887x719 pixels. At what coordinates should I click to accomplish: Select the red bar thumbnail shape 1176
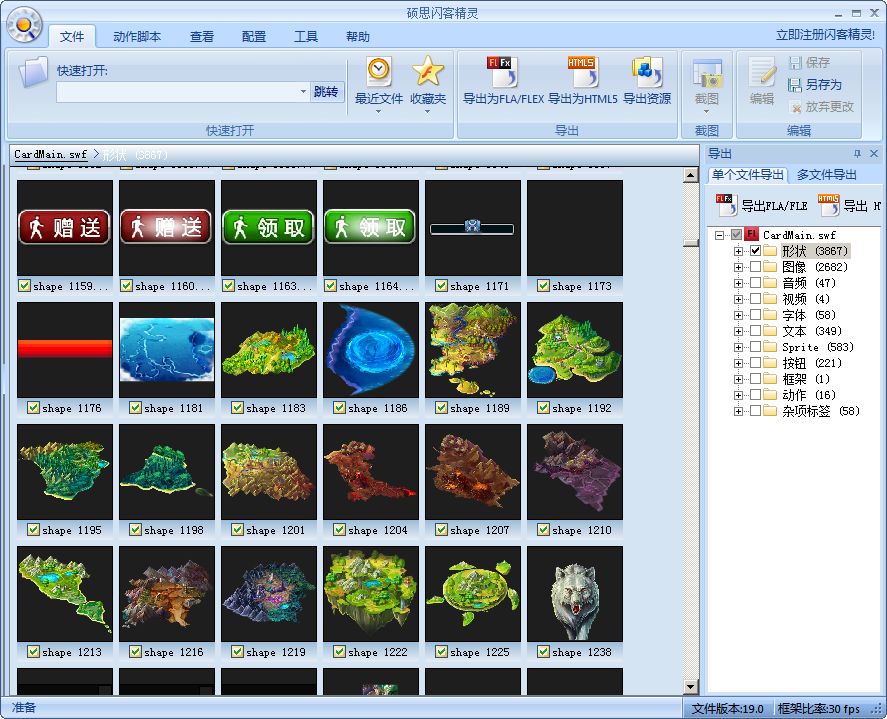[x=65, y=350]
